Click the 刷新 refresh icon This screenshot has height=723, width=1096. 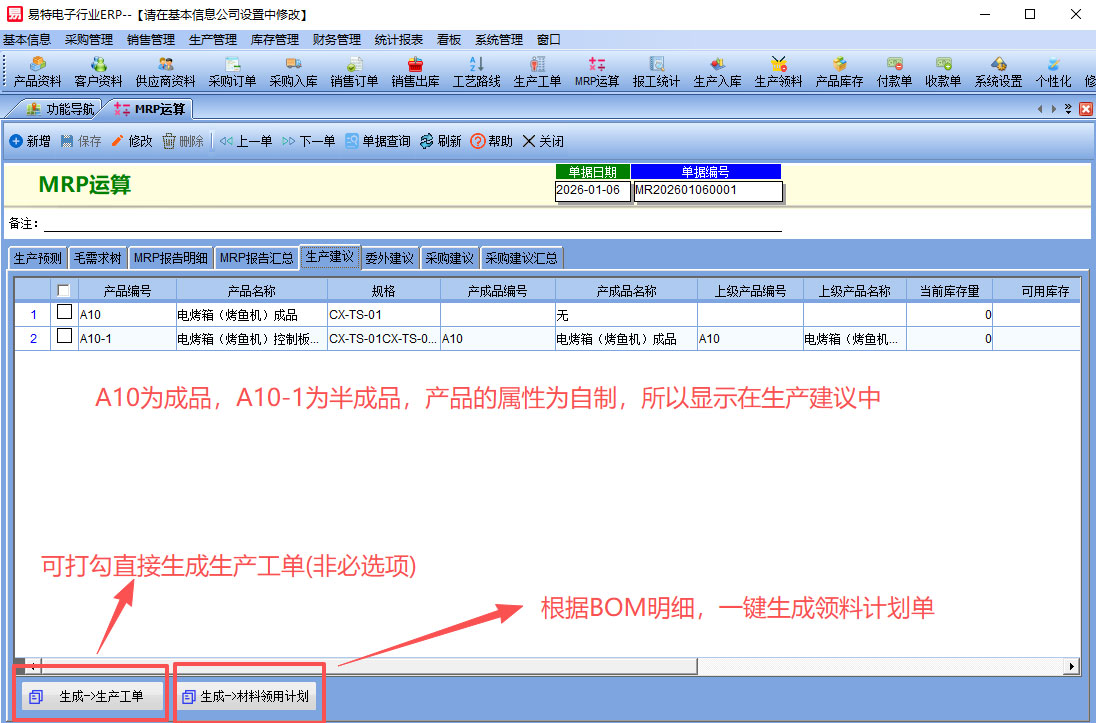tap(440, 142)
